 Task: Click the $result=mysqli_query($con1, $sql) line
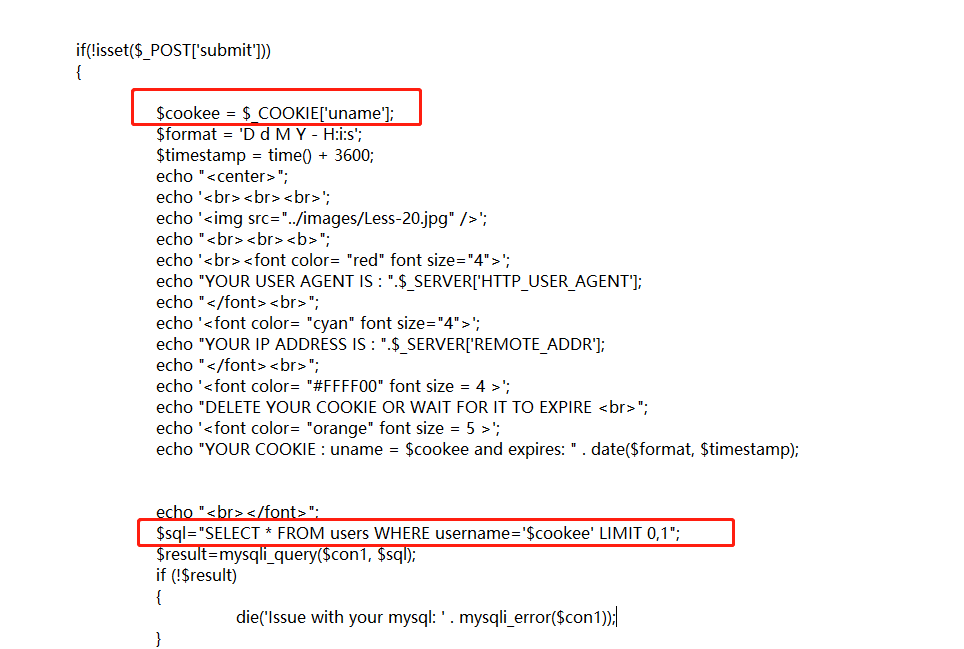pos(286,554)
